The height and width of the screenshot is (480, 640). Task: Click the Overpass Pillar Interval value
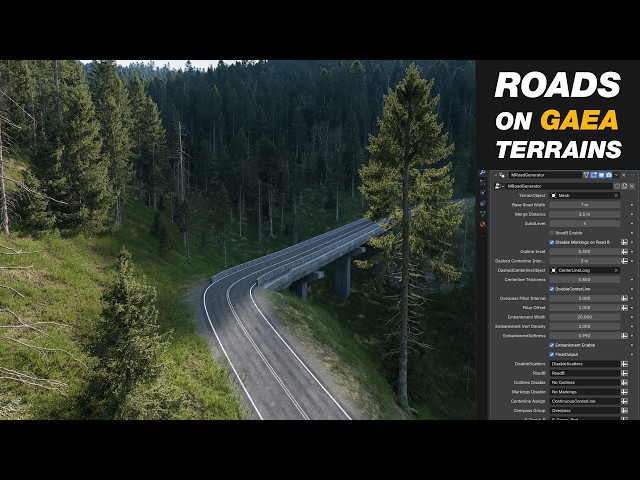(x=584, y=298)
